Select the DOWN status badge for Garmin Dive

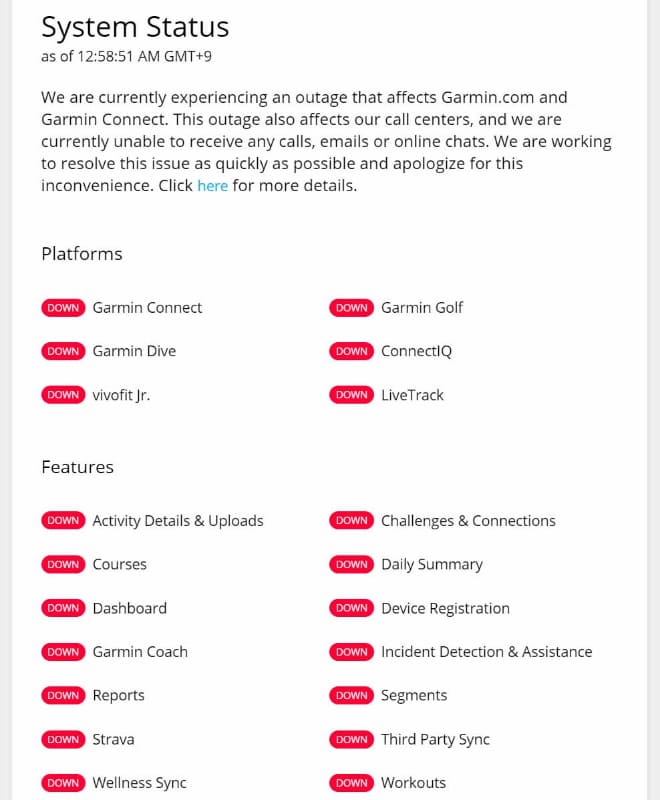pyautogui.click(x=63, y=352)
